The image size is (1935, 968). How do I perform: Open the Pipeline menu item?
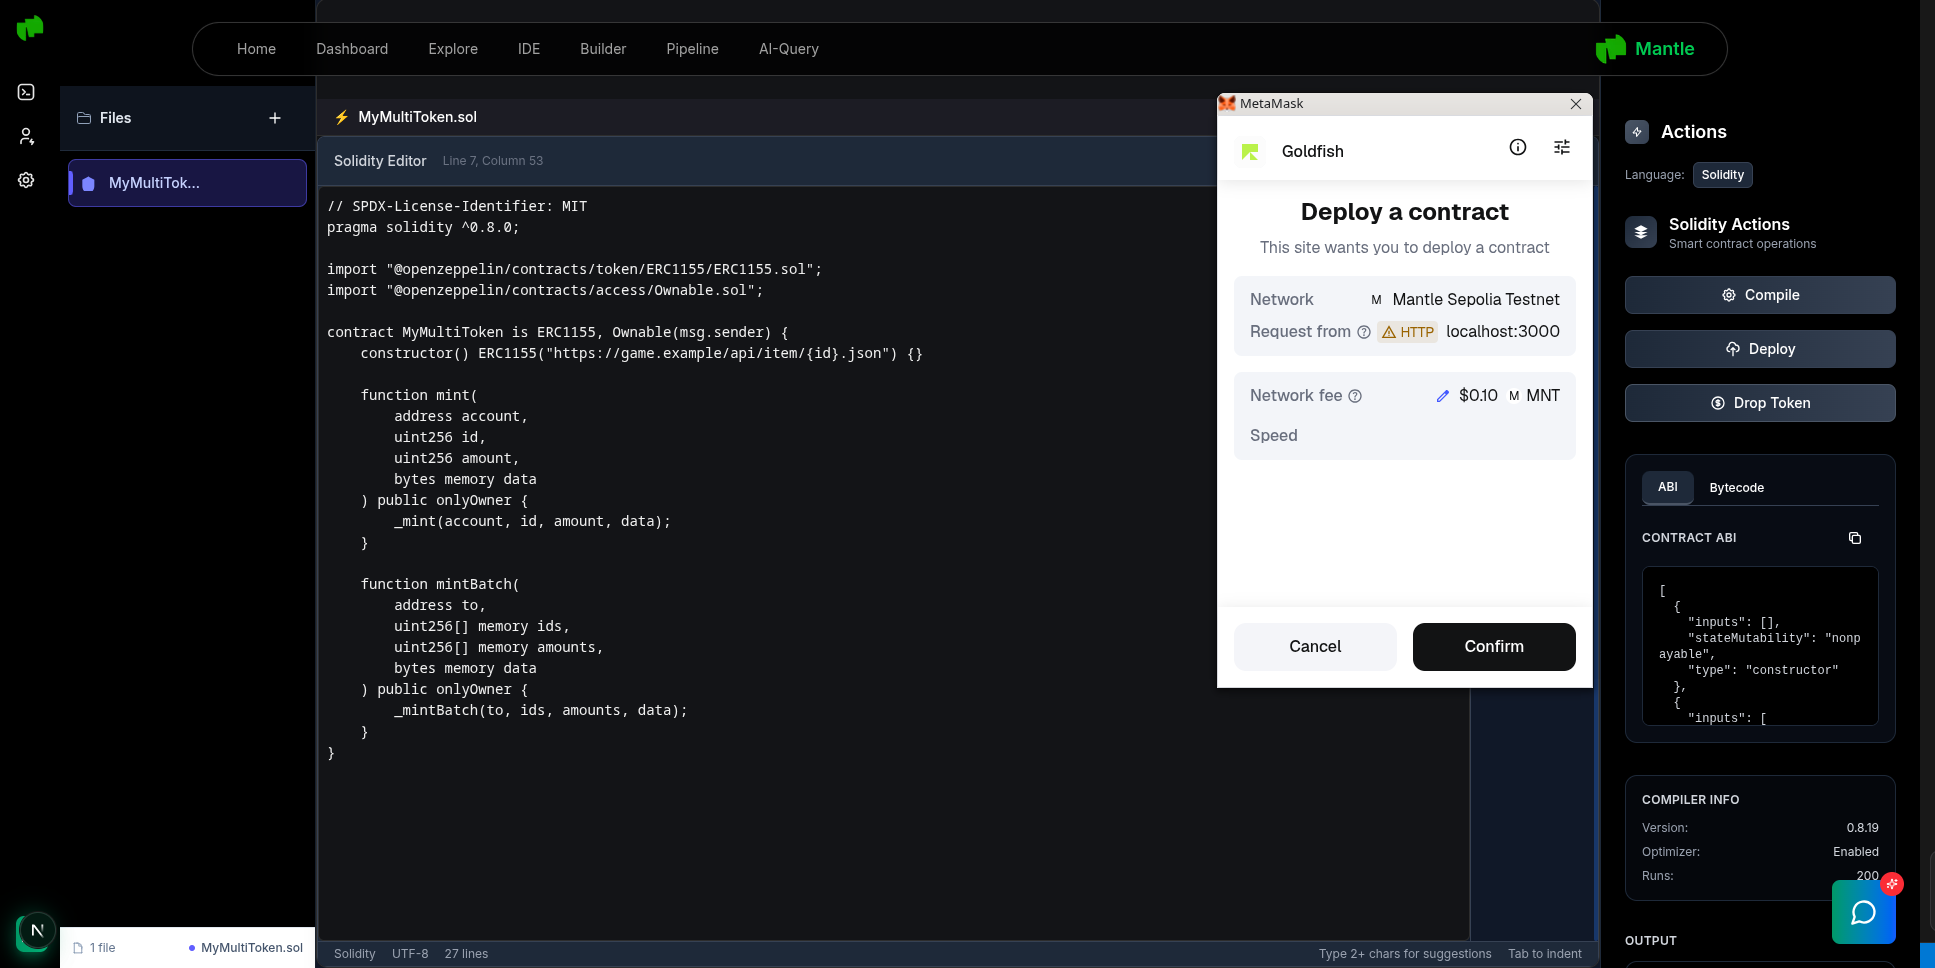click(692, 49)
